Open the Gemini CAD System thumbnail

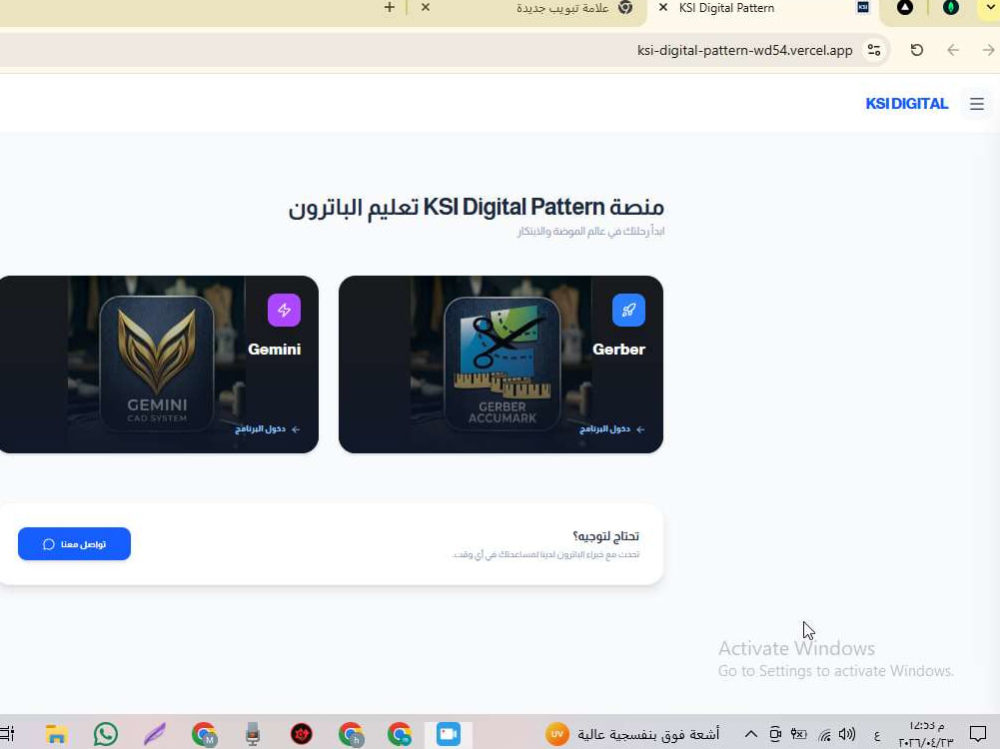pos(157,364)
